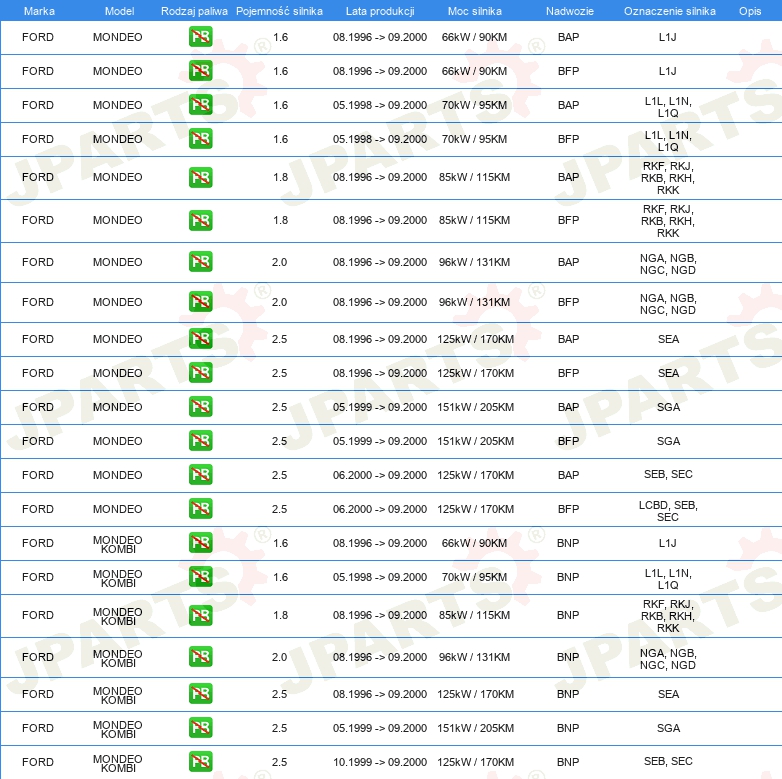
Task: Click fuel icon in Kombi SGA row
Action: coord(200,728)
